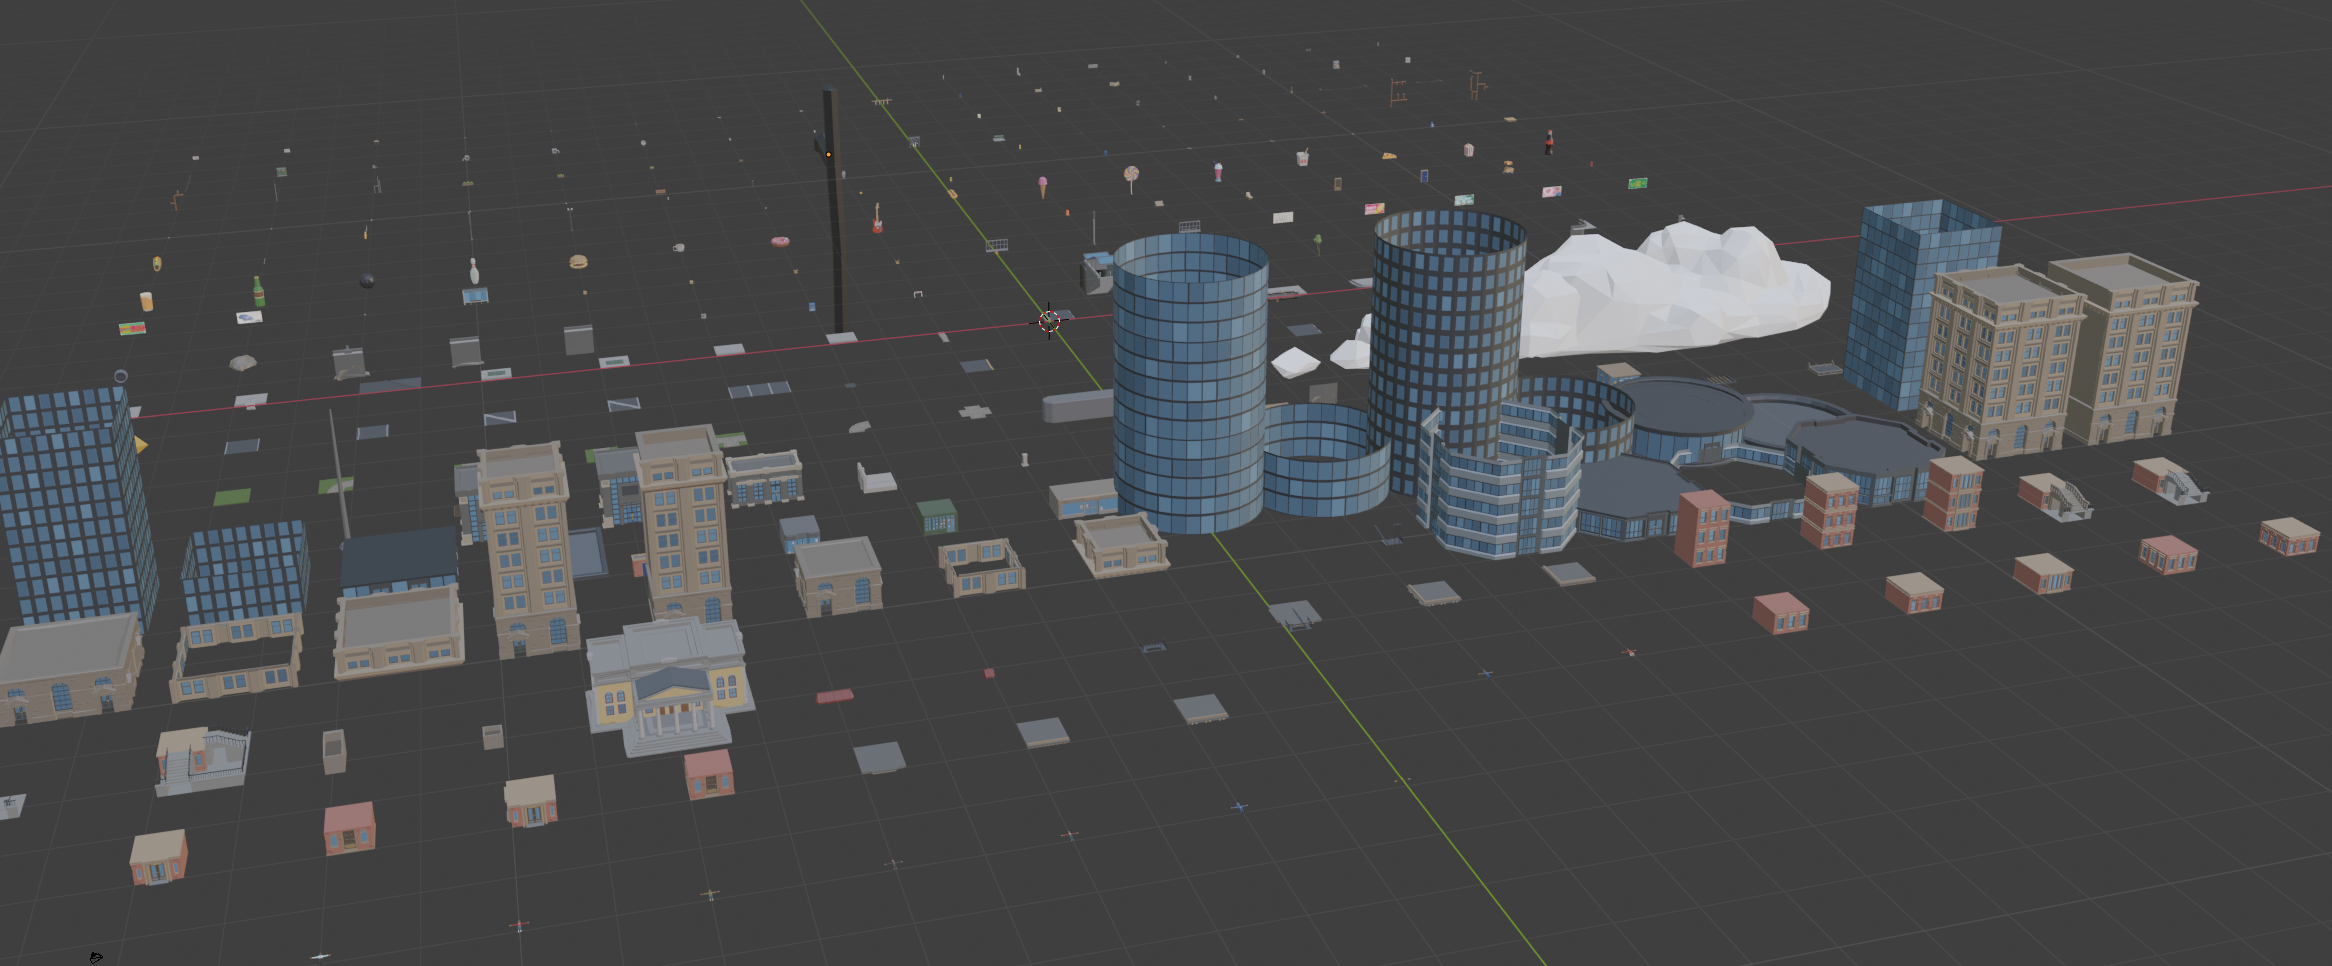Select the small green tree
2332x966 pixels.
pyautogui.click(x=1317, y=242)
